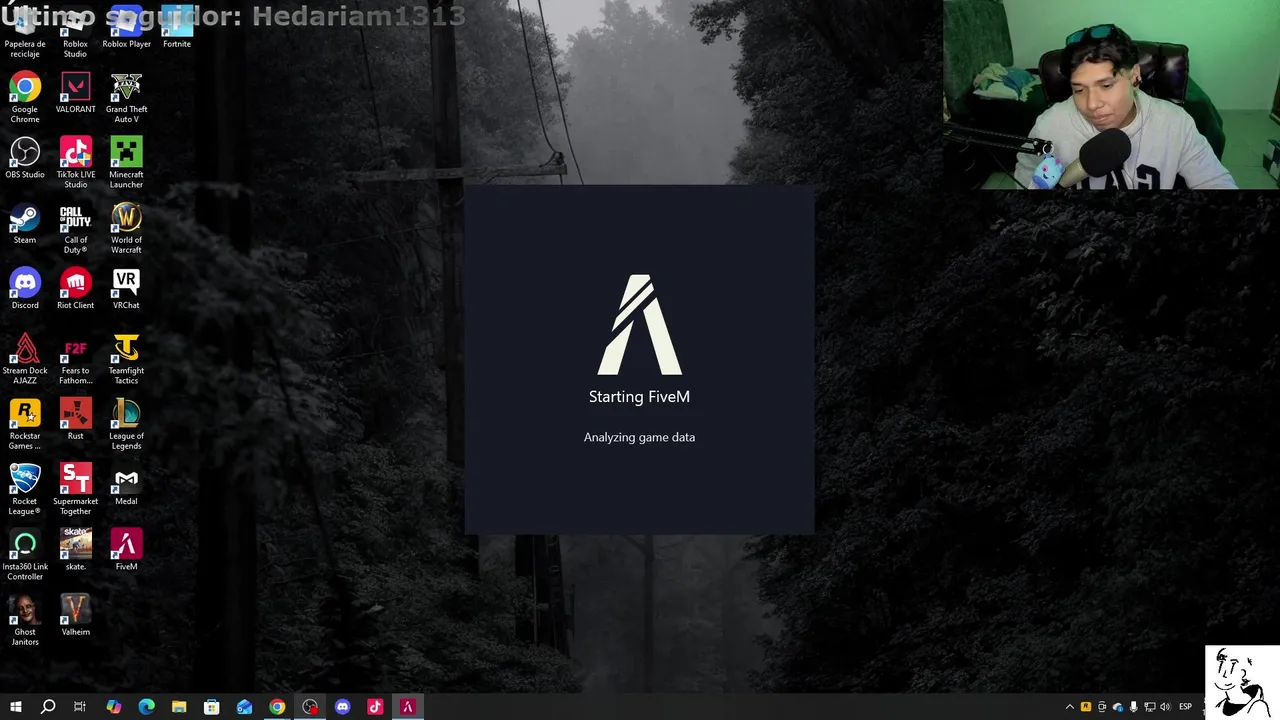The image size is (1280, 720).
Task: Select the Steam desktop shortcut
Action: coord(25,223)
